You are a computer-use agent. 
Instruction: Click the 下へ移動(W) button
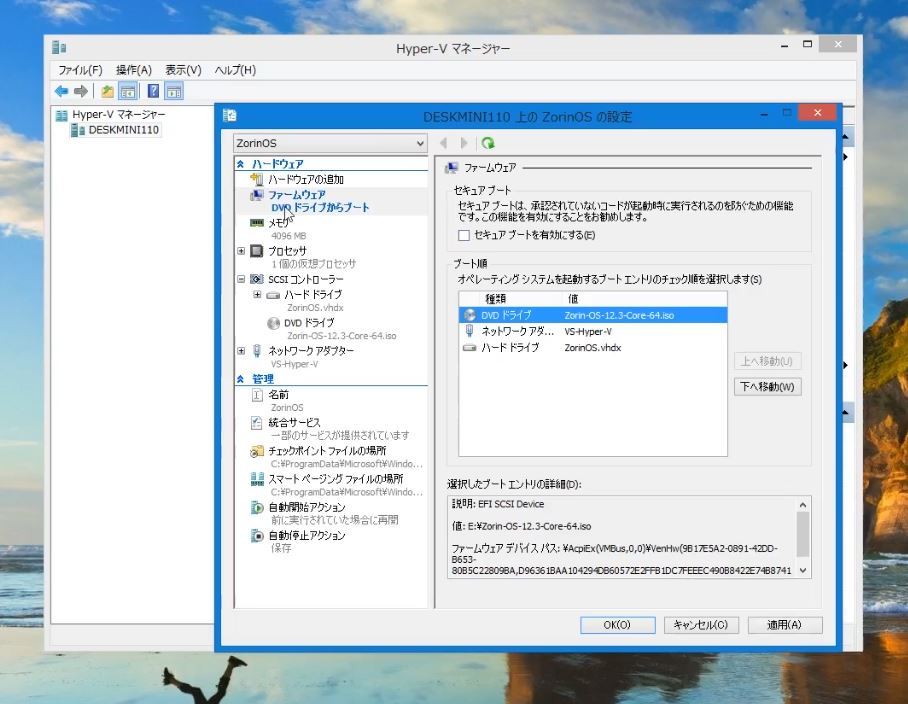[x=767, y=387]
